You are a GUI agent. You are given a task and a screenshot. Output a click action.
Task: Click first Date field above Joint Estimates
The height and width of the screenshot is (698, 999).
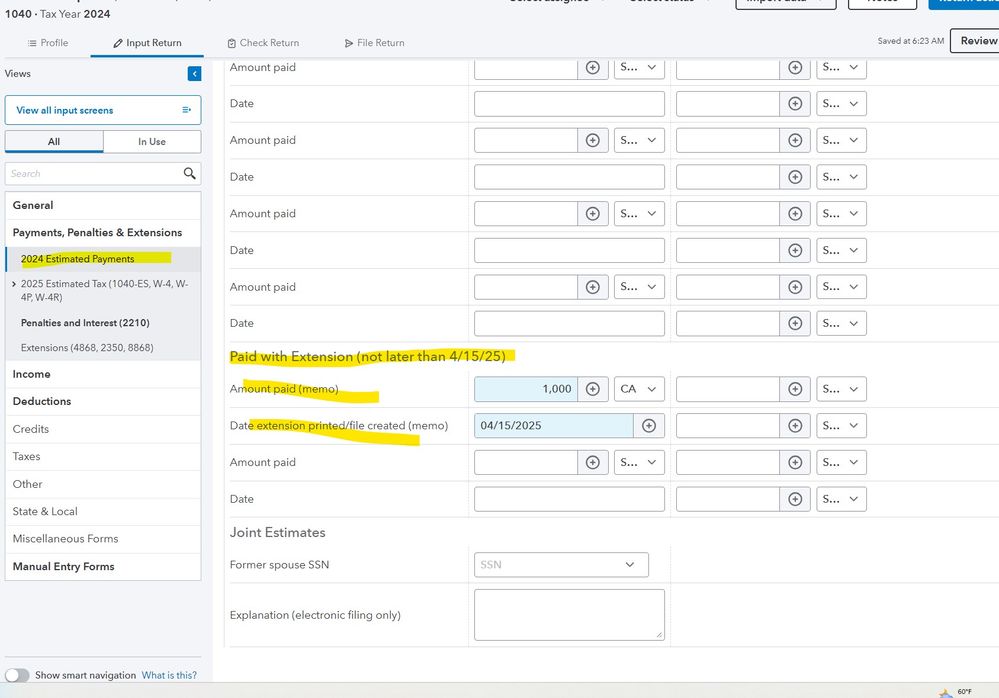point(569,499)
